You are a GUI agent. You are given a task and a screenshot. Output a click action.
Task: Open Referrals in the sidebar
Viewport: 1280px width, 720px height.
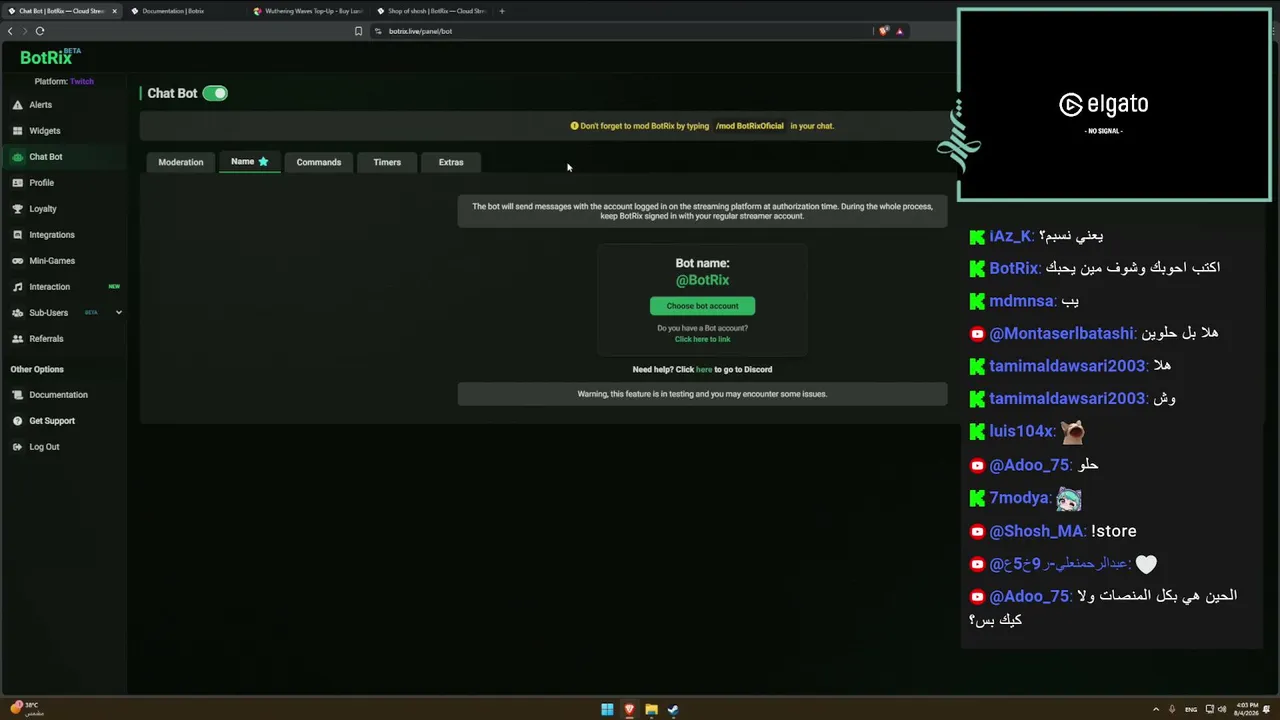[46, 339]
